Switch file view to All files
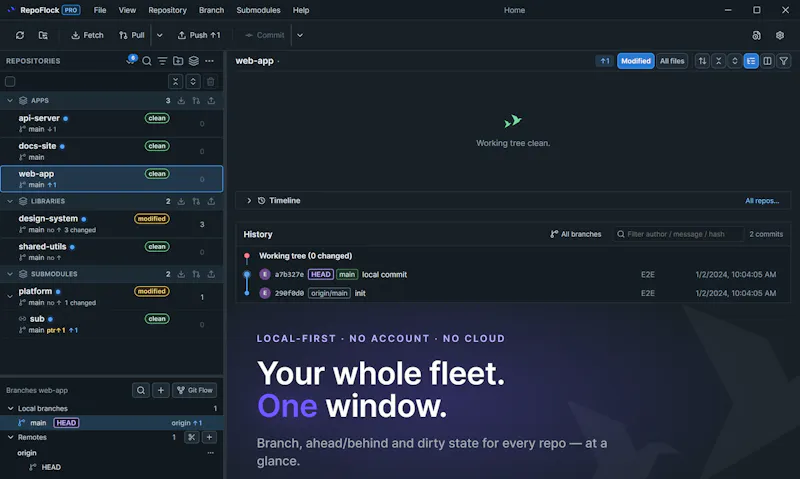The height and width of the screenshot is (479, 800). click(x=672, y=61)
